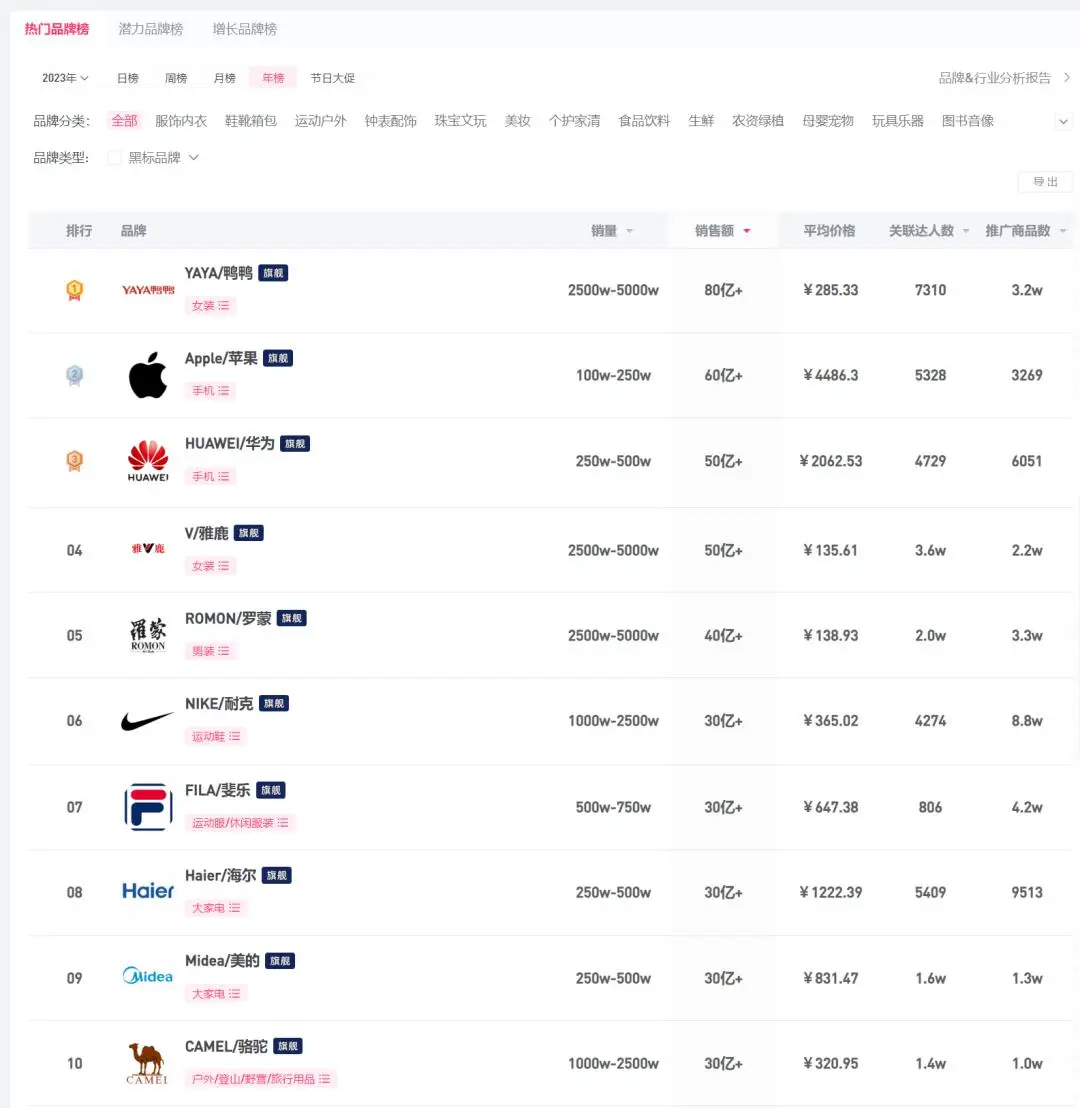Screen dimensions: 1080x1108
Task: Activate the 年榜 ranking toggle
Action: click(x=273, y=77)
